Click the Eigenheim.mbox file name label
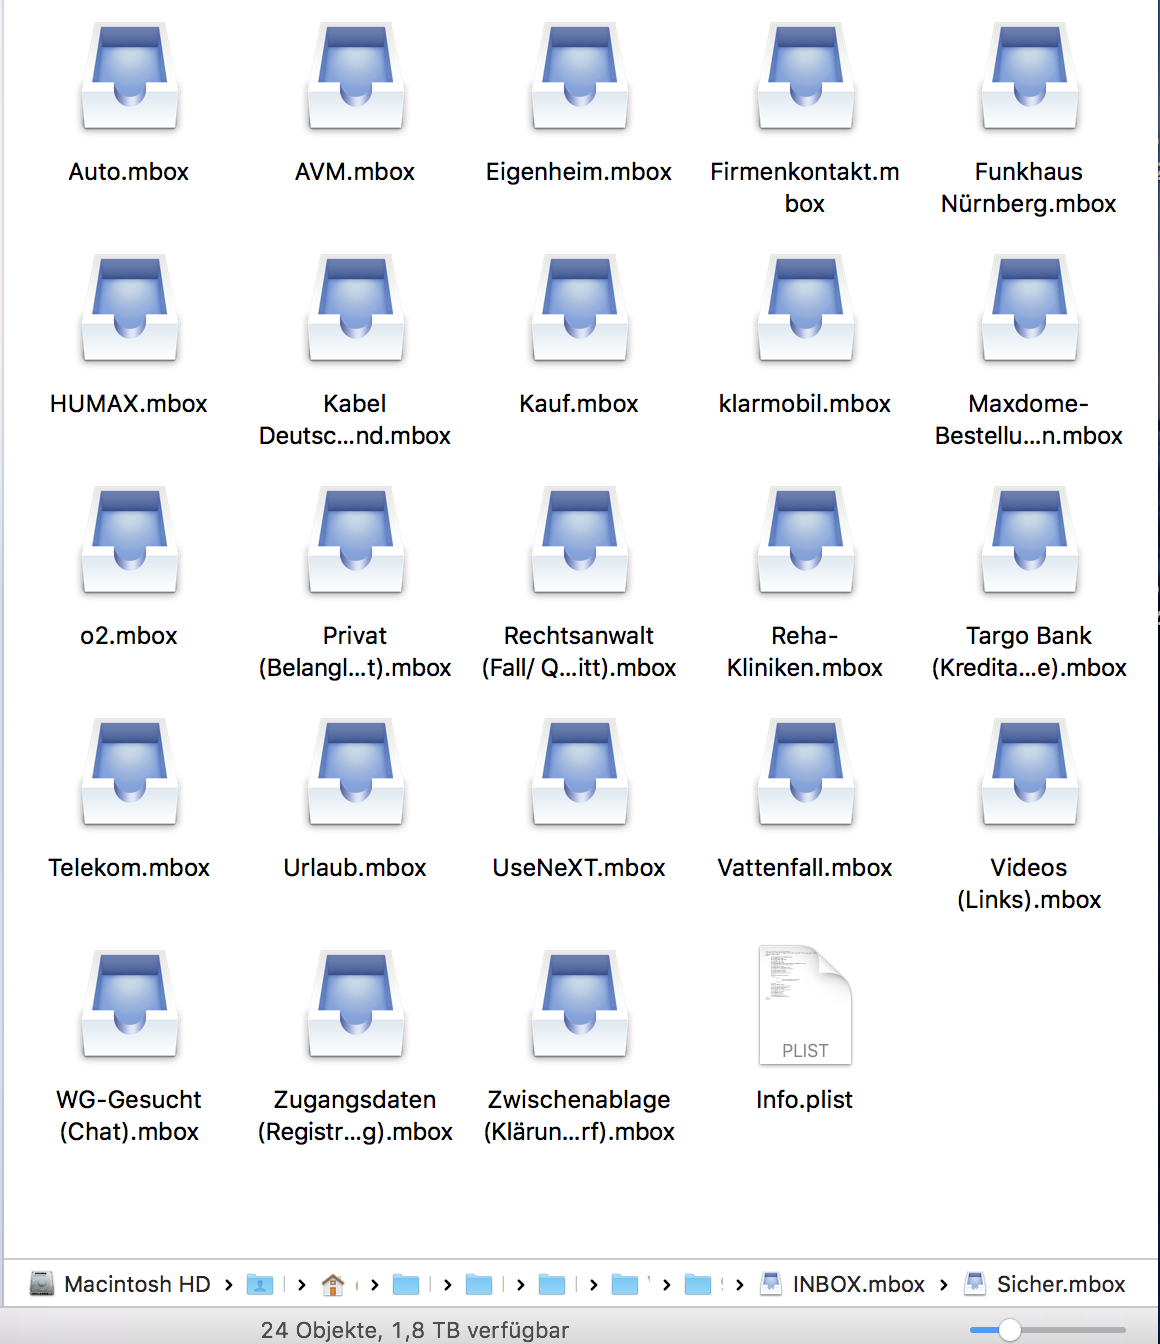Screen dimensions: 1160x1344 (579, 172)
